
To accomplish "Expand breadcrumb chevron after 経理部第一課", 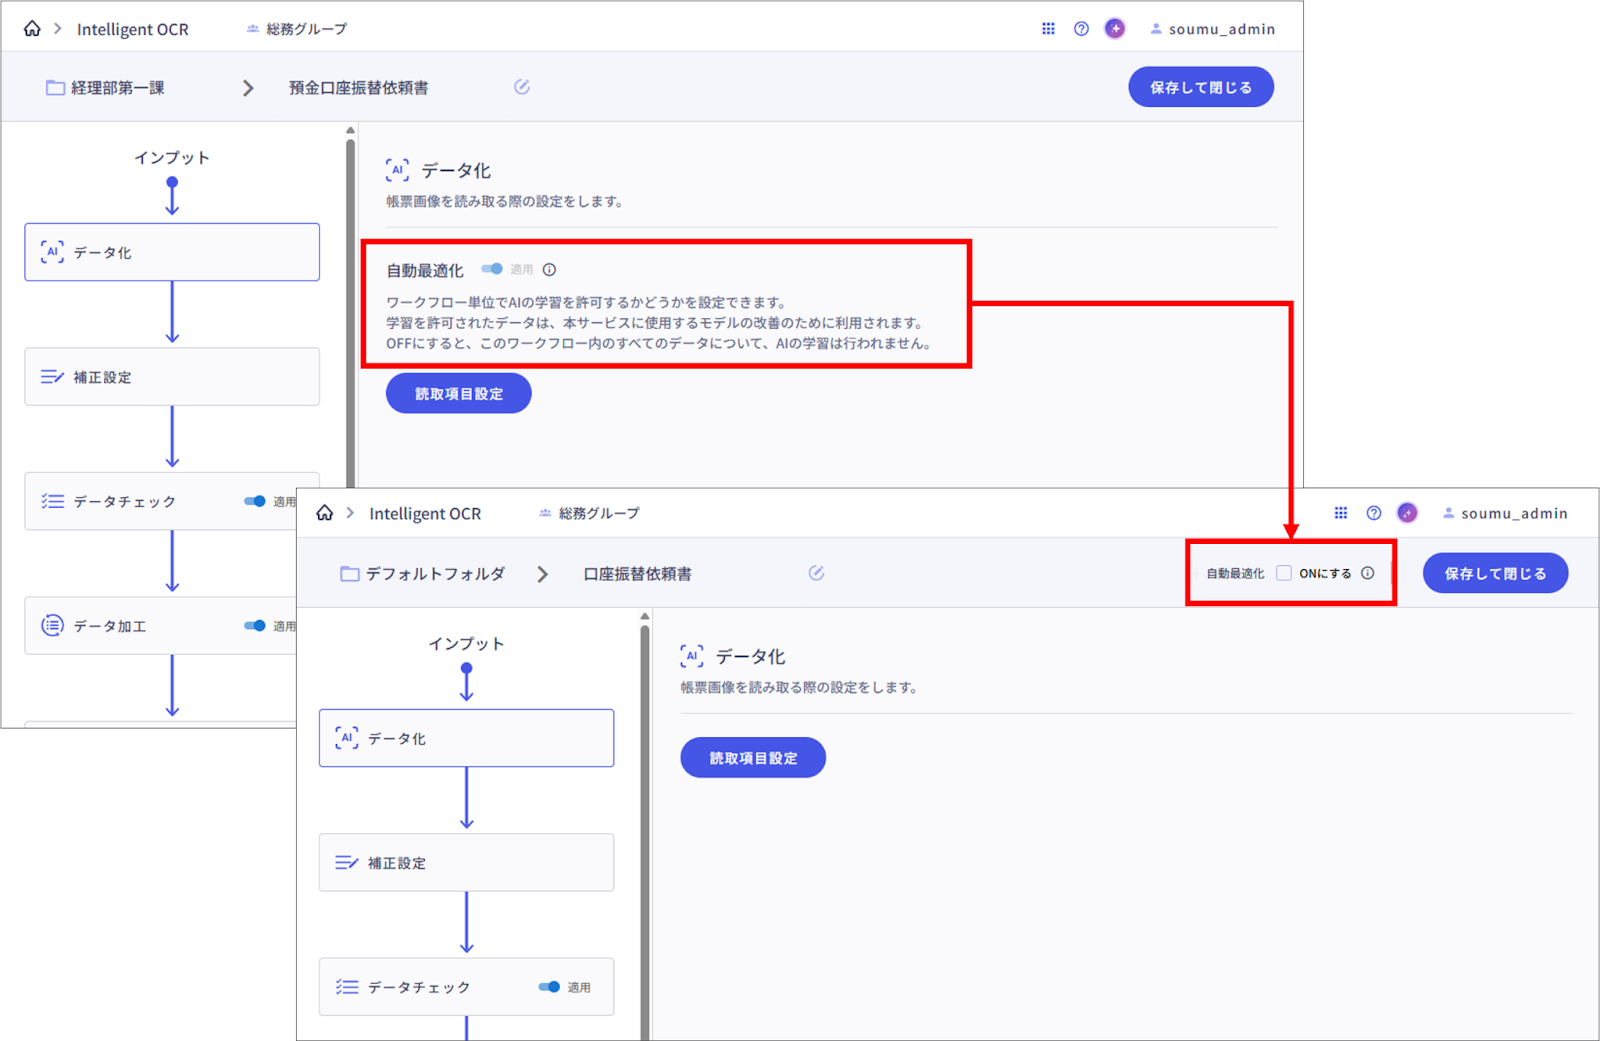I will point(248,88).
